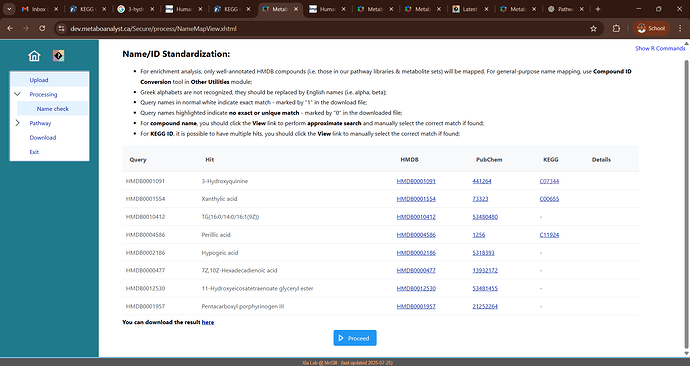Click the colorful module icon beside home
690x366 pixels.
coord(59,56)
